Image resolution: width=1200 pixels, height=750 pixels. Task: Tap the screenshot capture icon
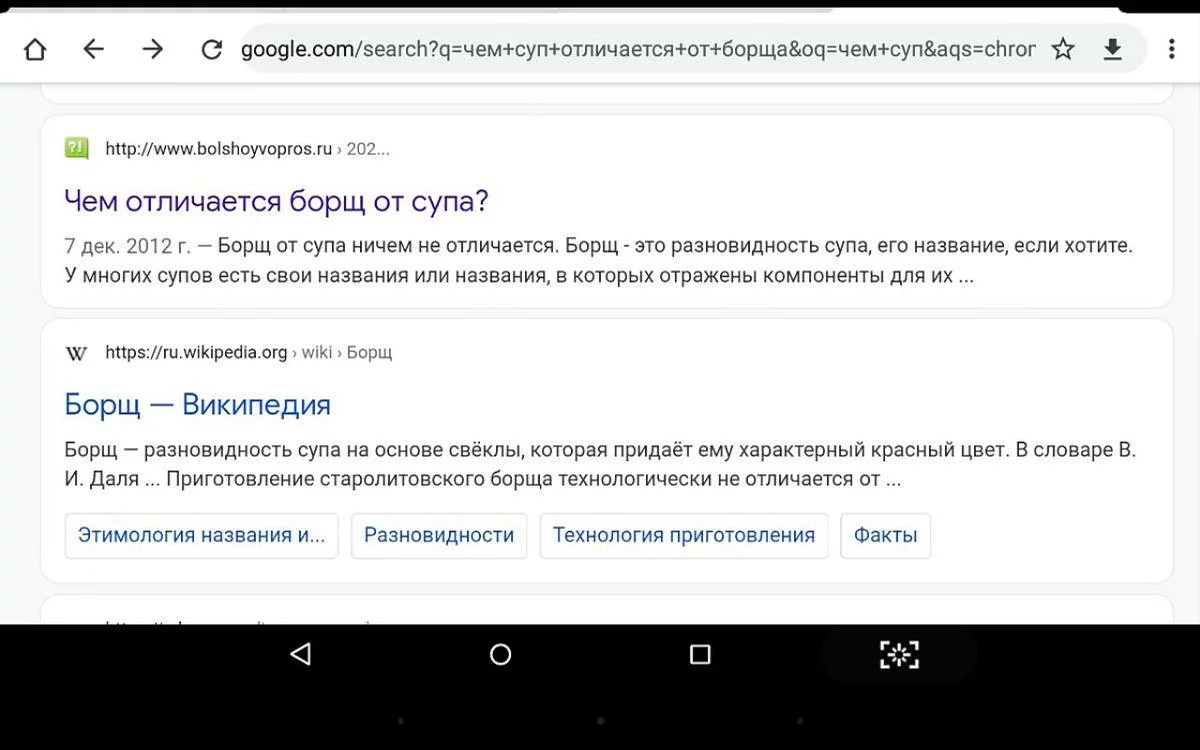point(898,655)
